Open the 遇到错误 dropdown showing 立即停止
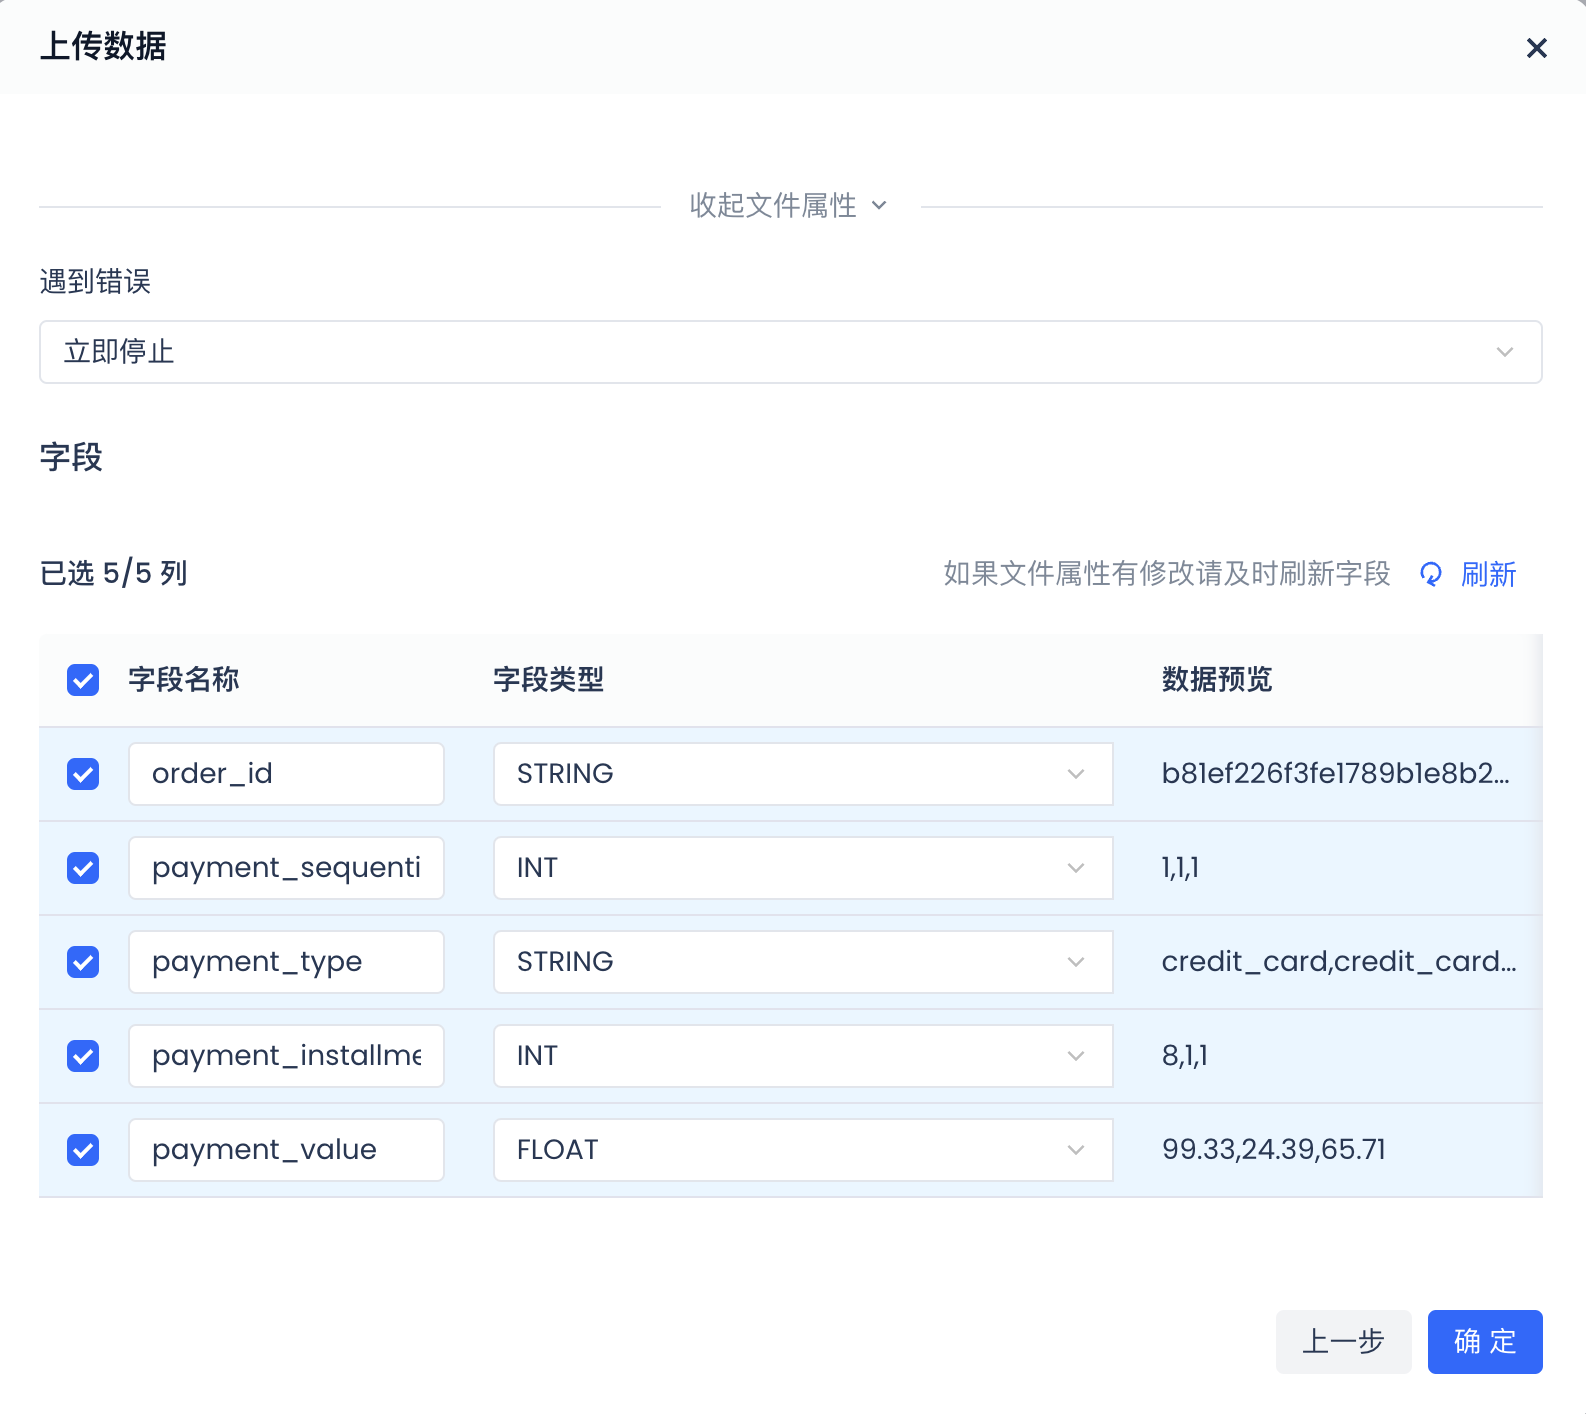 [790, 352]
